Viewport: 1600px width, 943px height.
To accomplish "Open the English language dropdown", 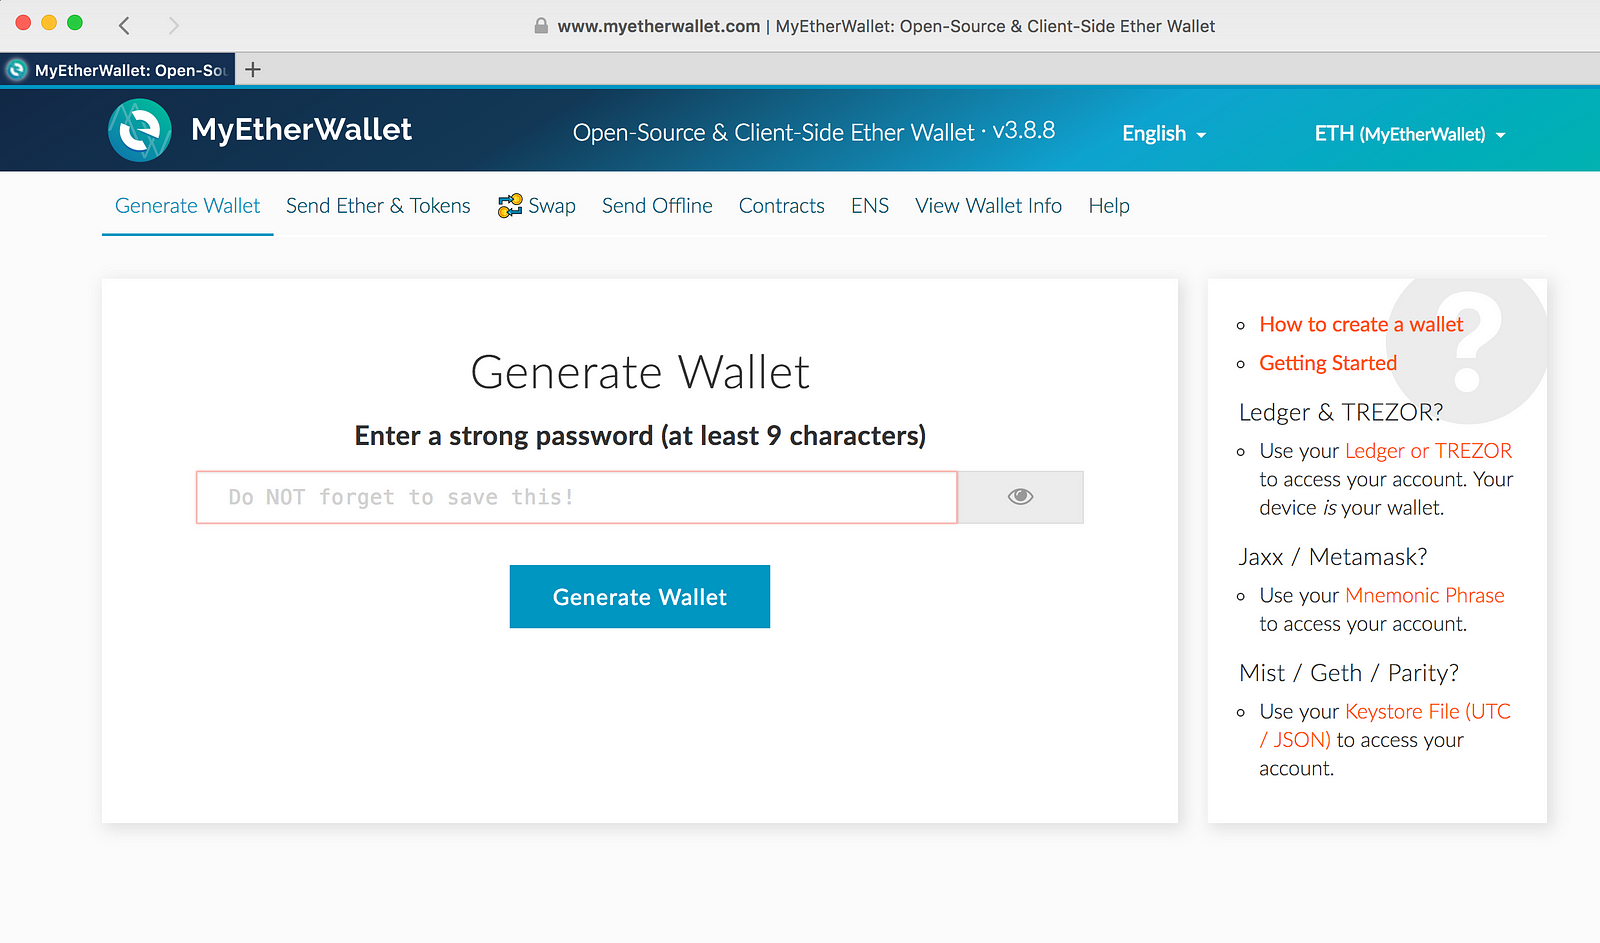I will 1164,134.
